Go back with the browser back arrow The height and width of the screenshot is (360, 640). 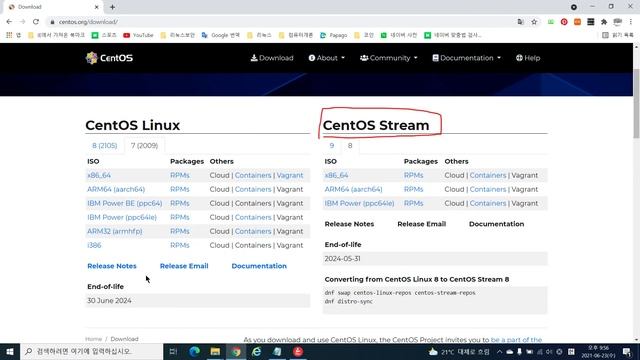[x=9, y=22]
